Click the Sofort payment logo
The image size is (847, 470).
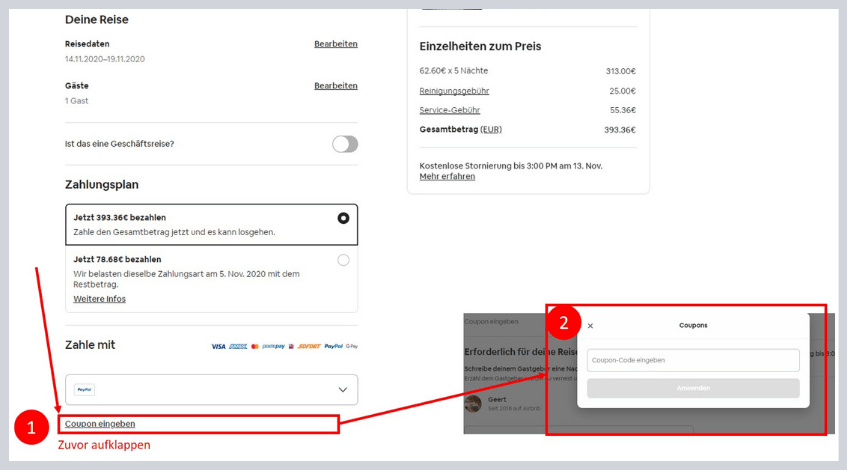tap(309, 346)
